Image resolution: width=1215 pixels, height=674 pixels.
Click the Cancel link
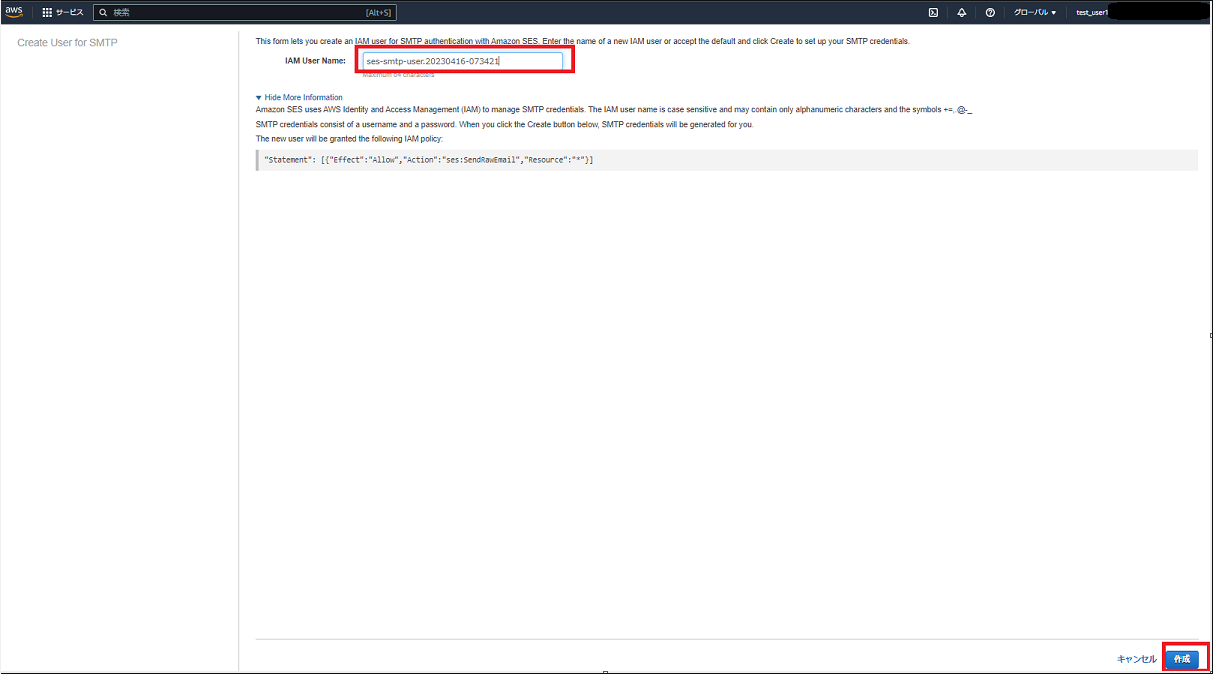point(1137,659)
